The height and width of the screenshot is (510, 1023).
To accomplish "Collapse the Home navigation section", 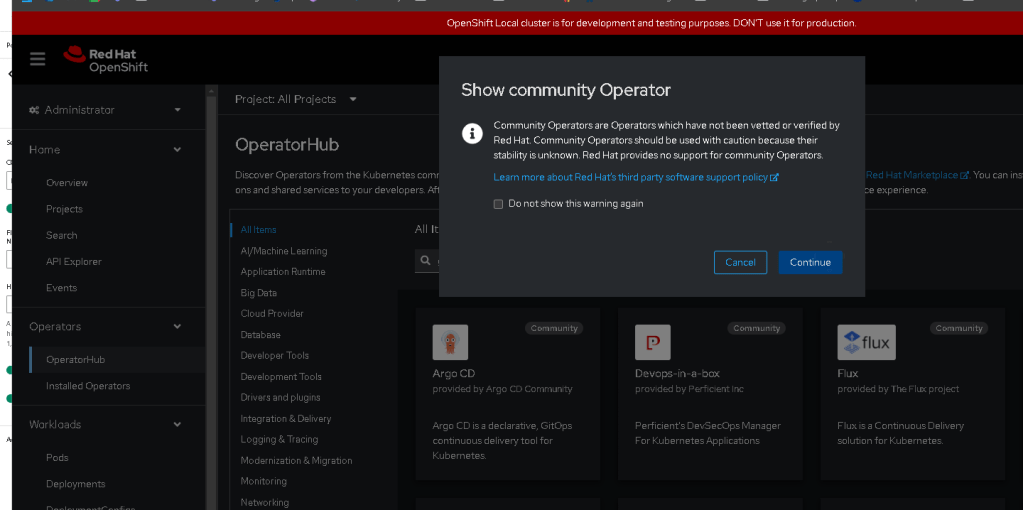I will coord(105,149).
